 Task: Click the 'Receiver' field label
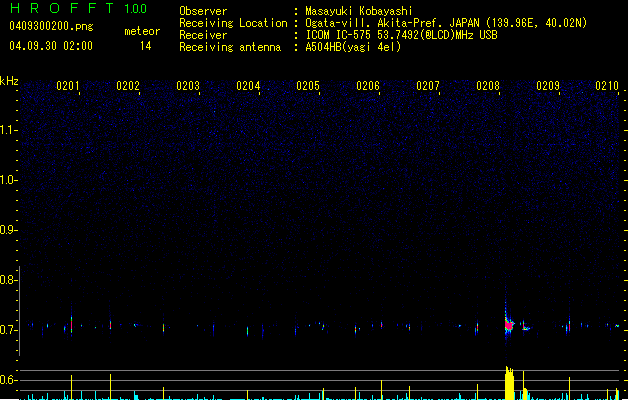click(x=203, y=35)
